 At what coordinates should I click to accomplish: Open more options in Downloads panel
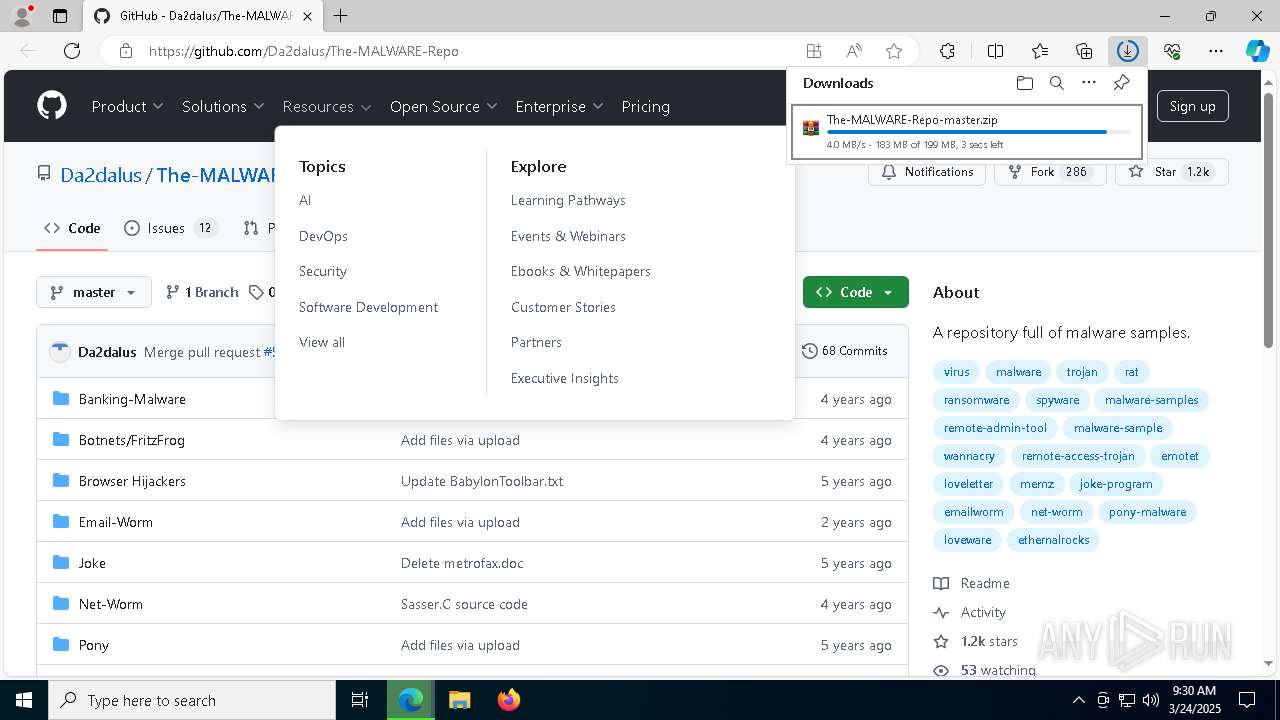tap(1089, 83)
